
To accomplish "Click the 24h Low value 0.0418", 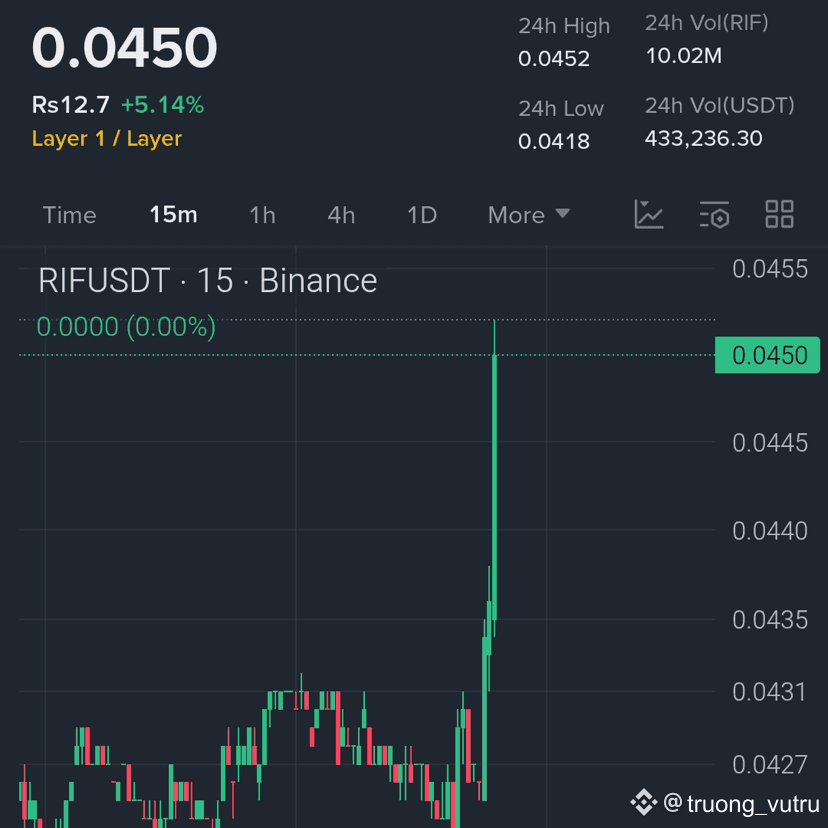I will coord(554,142).
